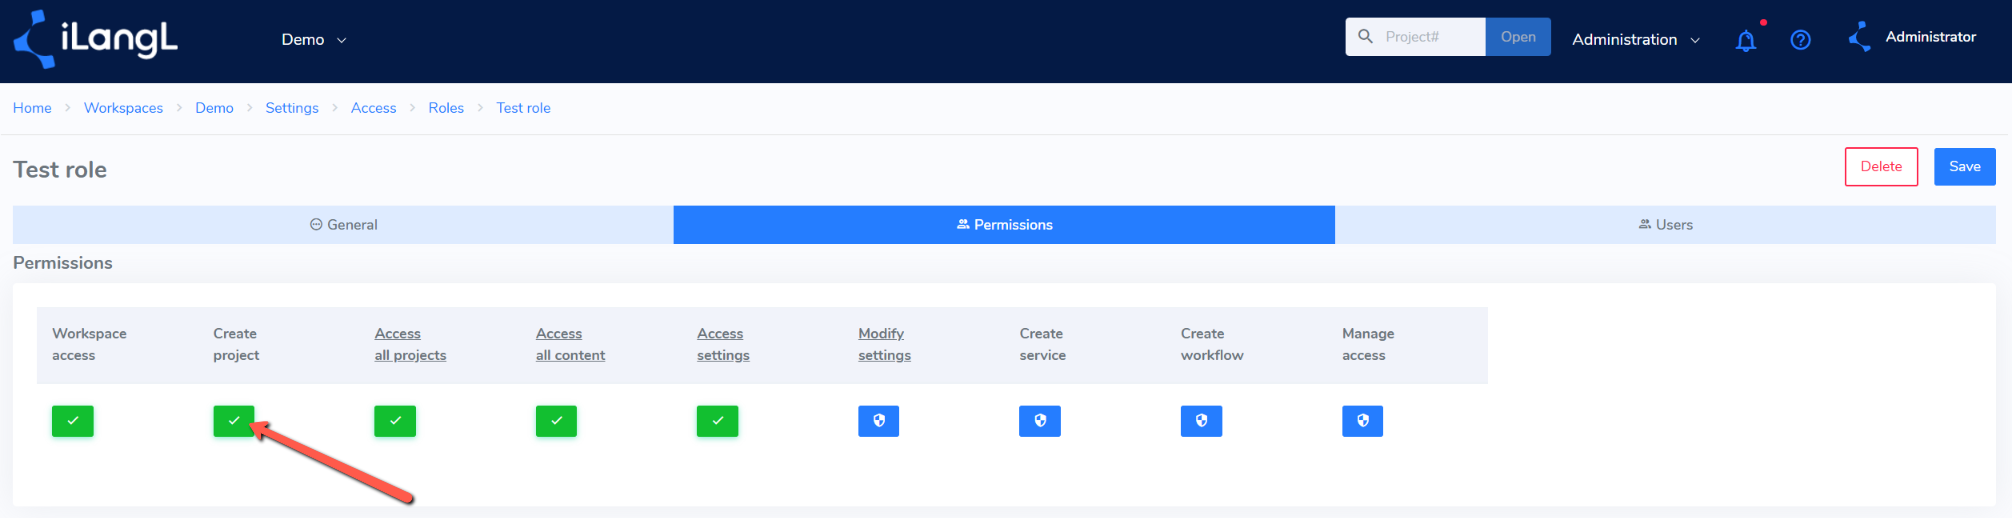Open the notifications bell
The height and width of the screenshot is (518, 2012).
[x=1745, y=40]
